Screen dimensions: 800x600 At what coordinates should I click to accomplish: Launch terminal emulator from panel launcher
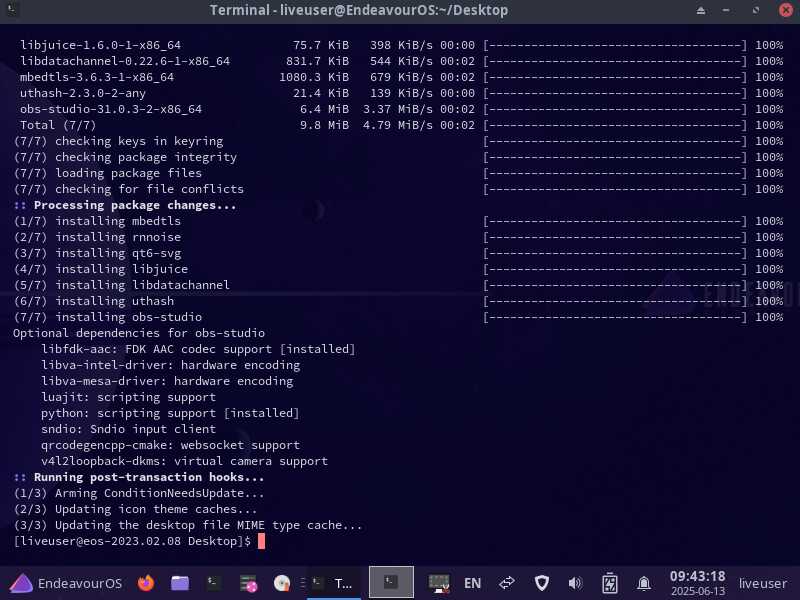coord(213,583)
